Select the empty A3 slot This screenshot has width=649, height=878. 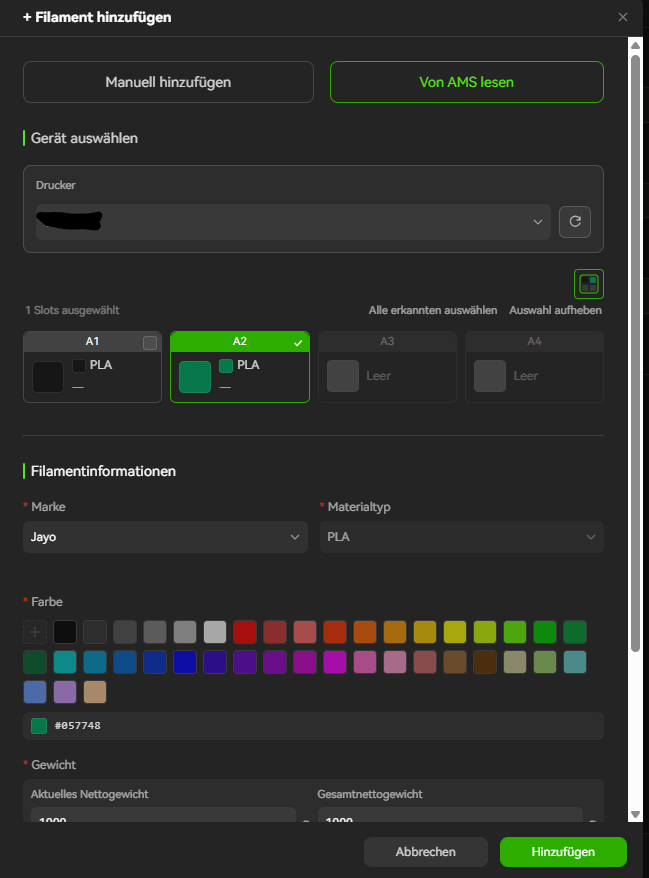[x=387, y=367]
